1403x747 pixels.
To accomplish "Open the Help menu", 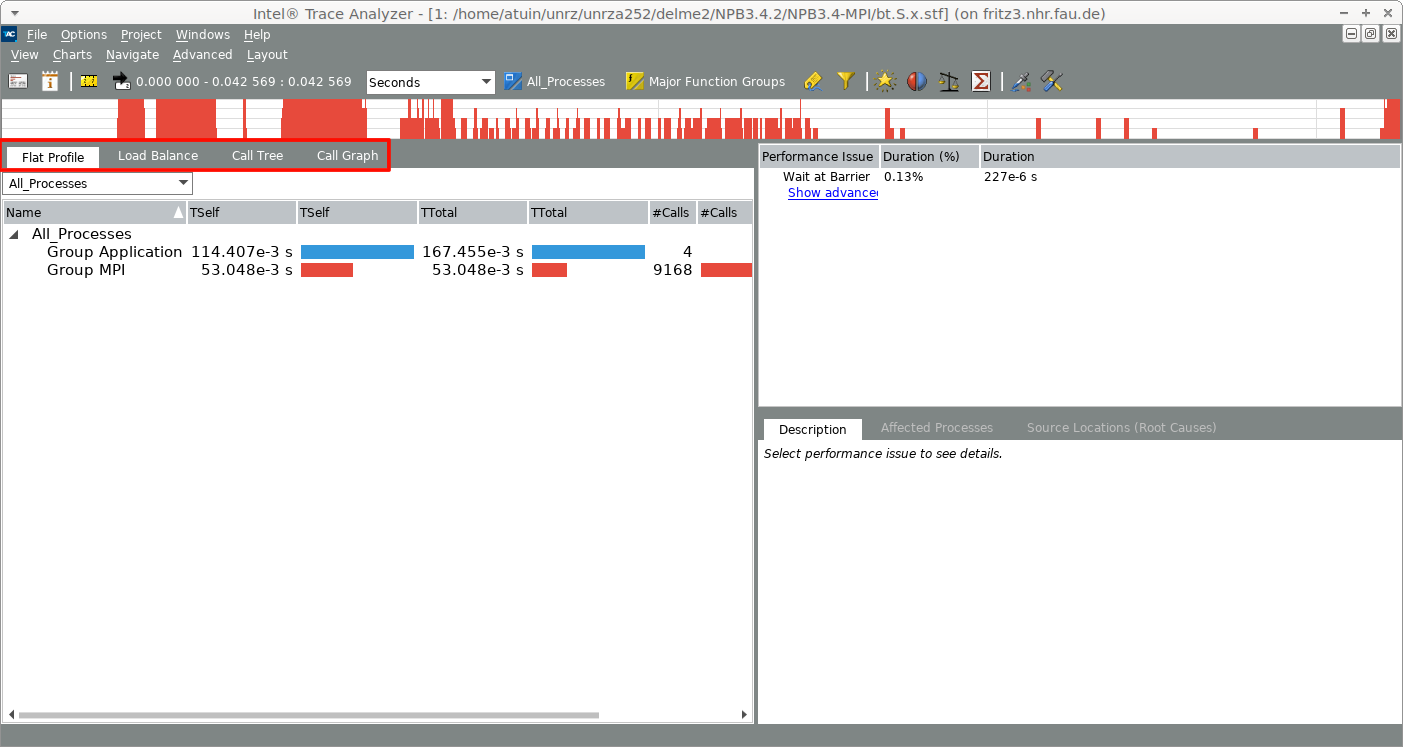I will (257, 34).
